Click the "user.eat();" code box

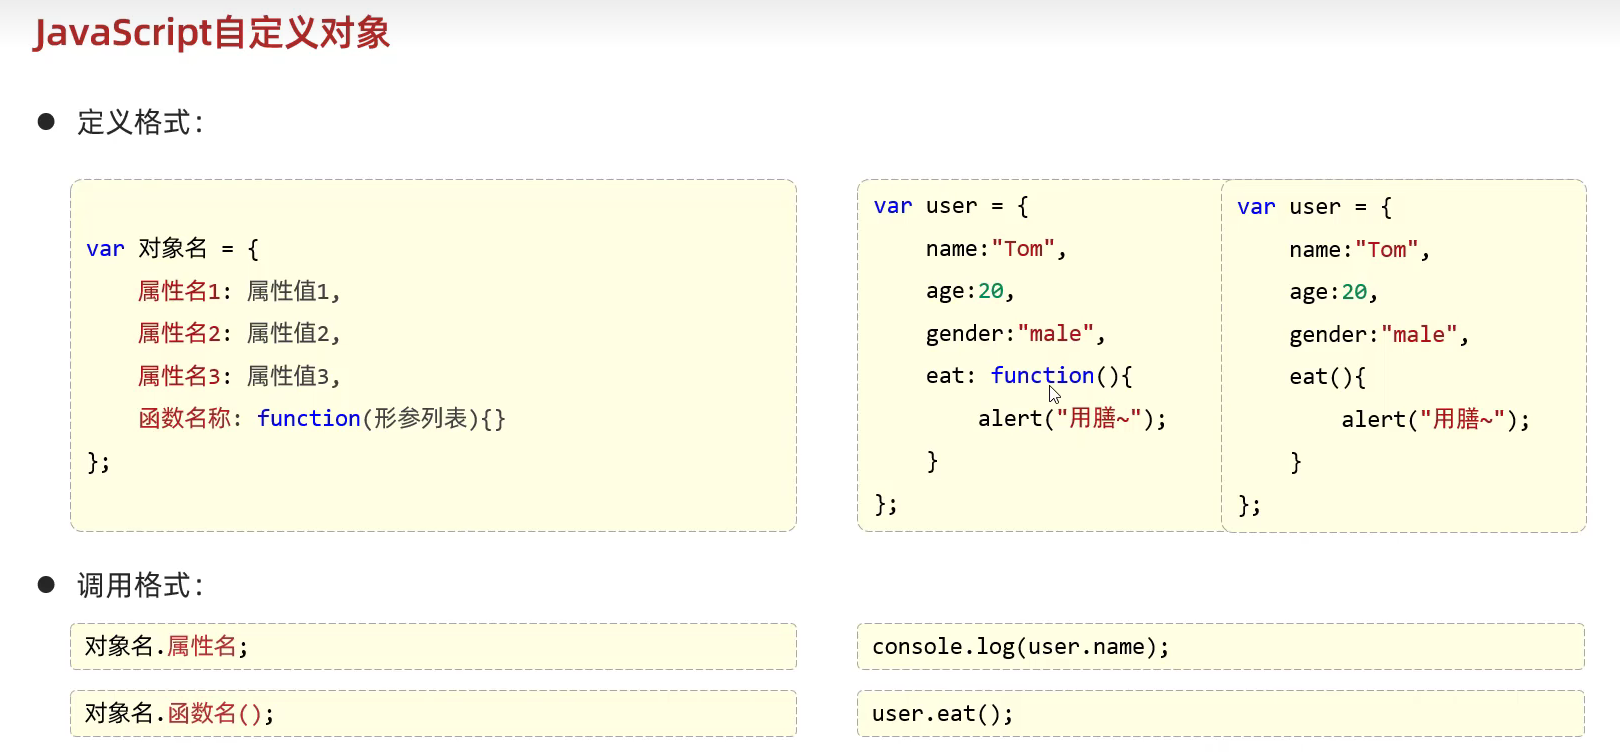pos(1220,714)
